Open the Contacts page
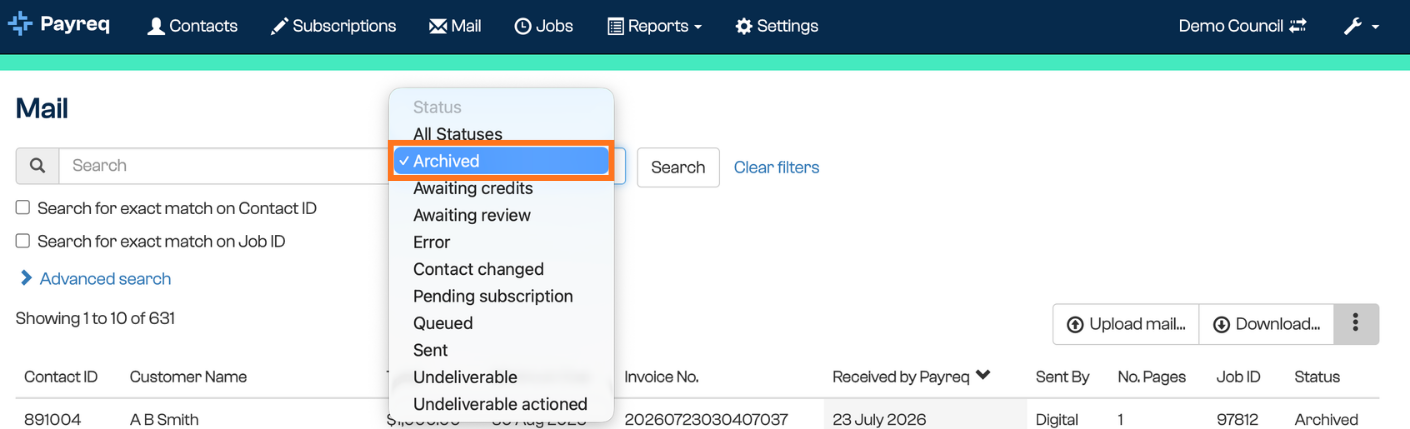The height and width of the screenshot is (429, 1410). (192, 26)
